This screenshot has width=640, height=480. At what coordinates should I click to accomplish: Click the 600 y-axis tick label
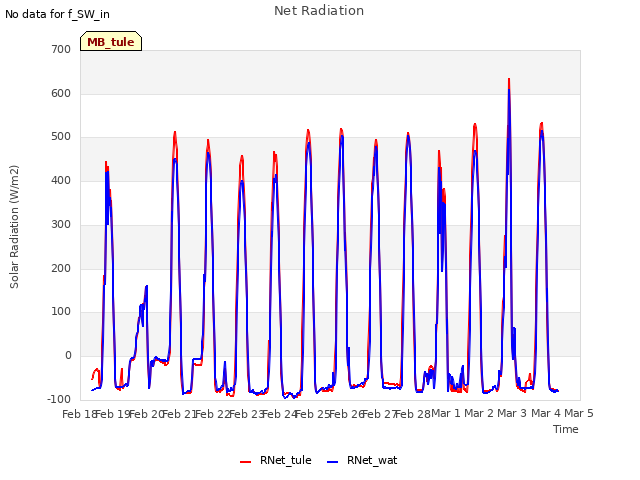(61, 93)
